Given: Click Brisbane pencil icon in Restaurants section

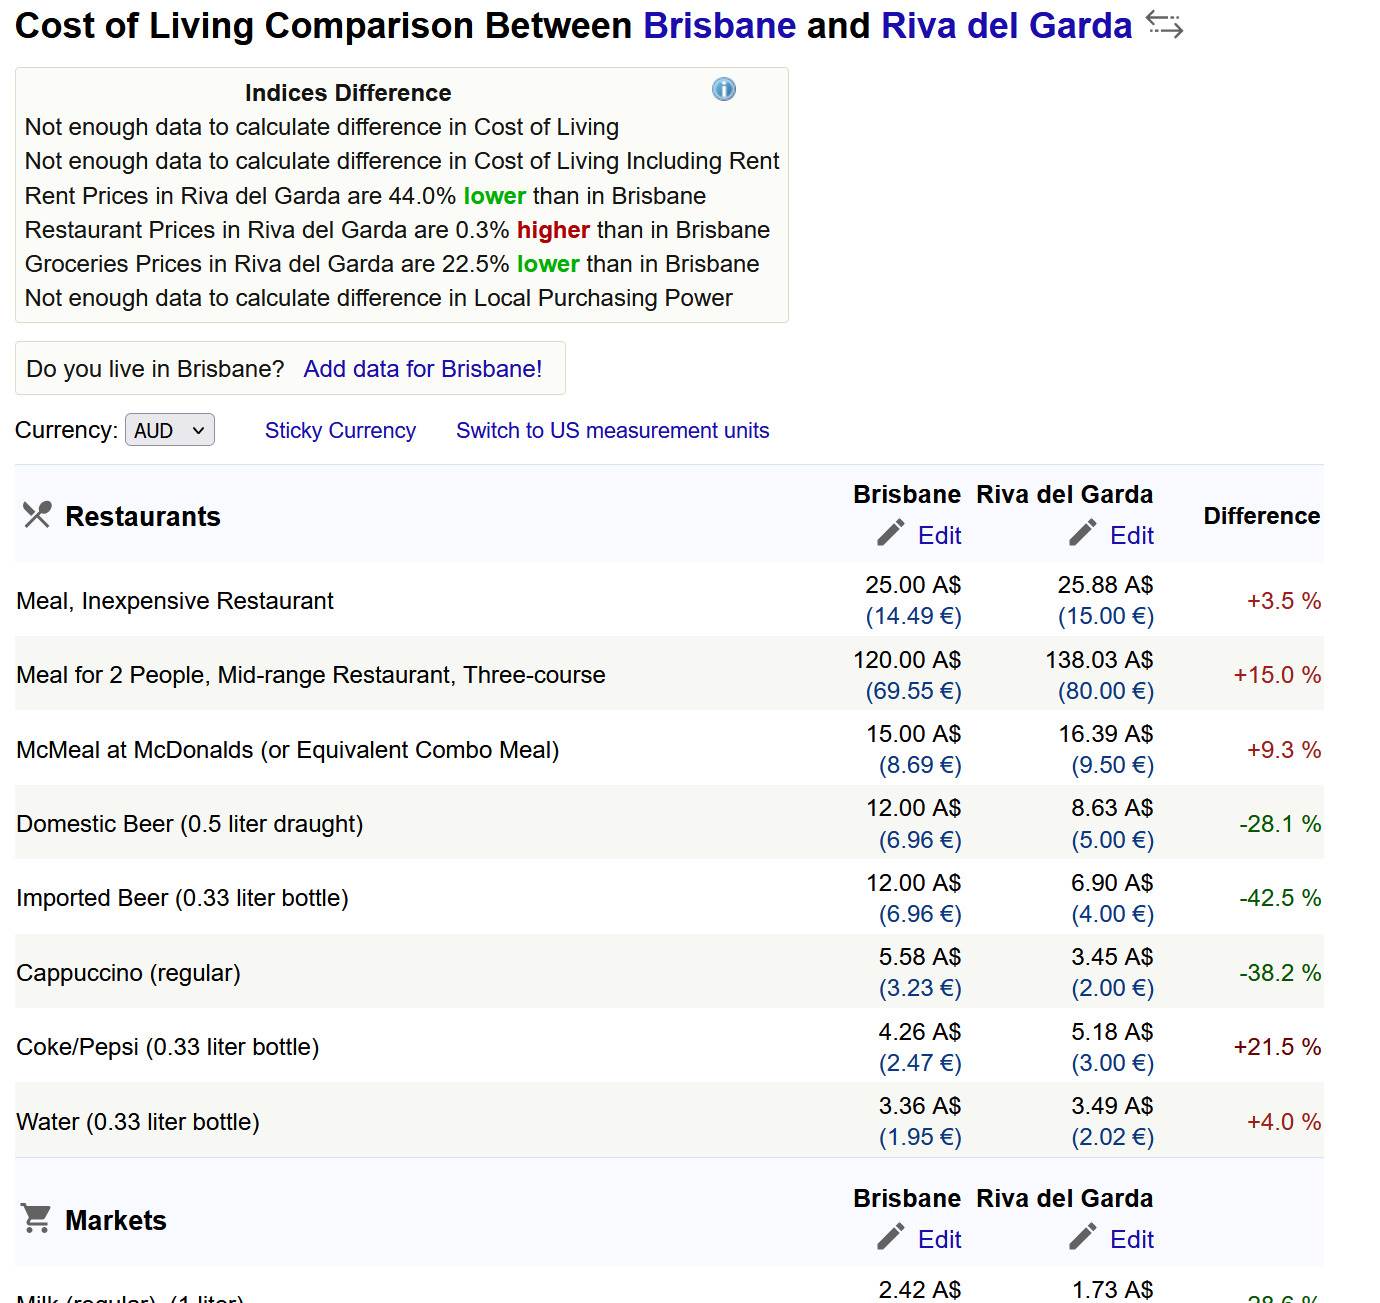Looking at the screenshot, I should [890, 534].
